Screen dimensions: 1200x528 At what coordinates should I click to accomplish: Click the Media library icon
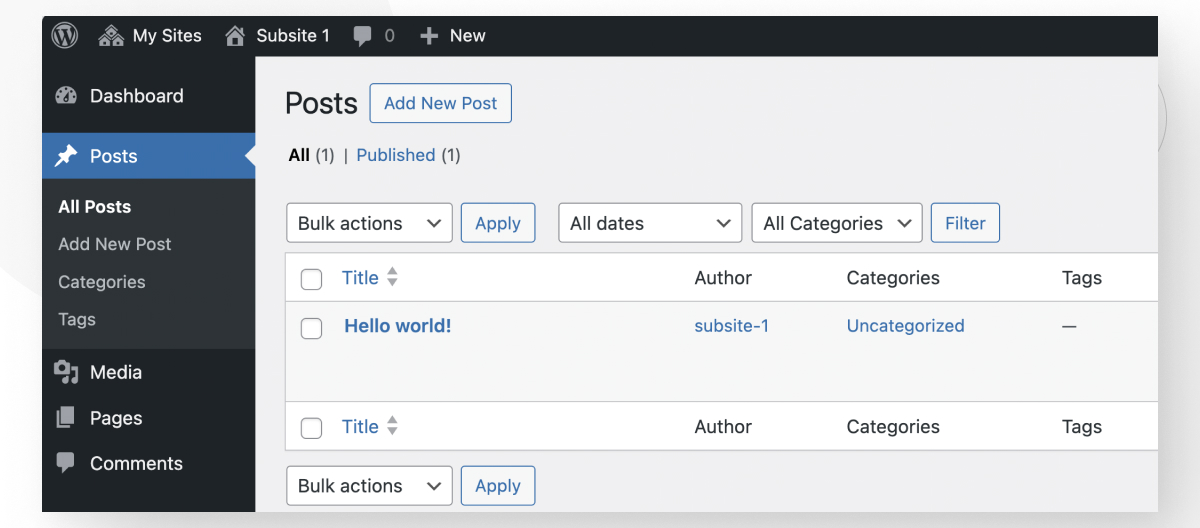(x=66, y=372)
